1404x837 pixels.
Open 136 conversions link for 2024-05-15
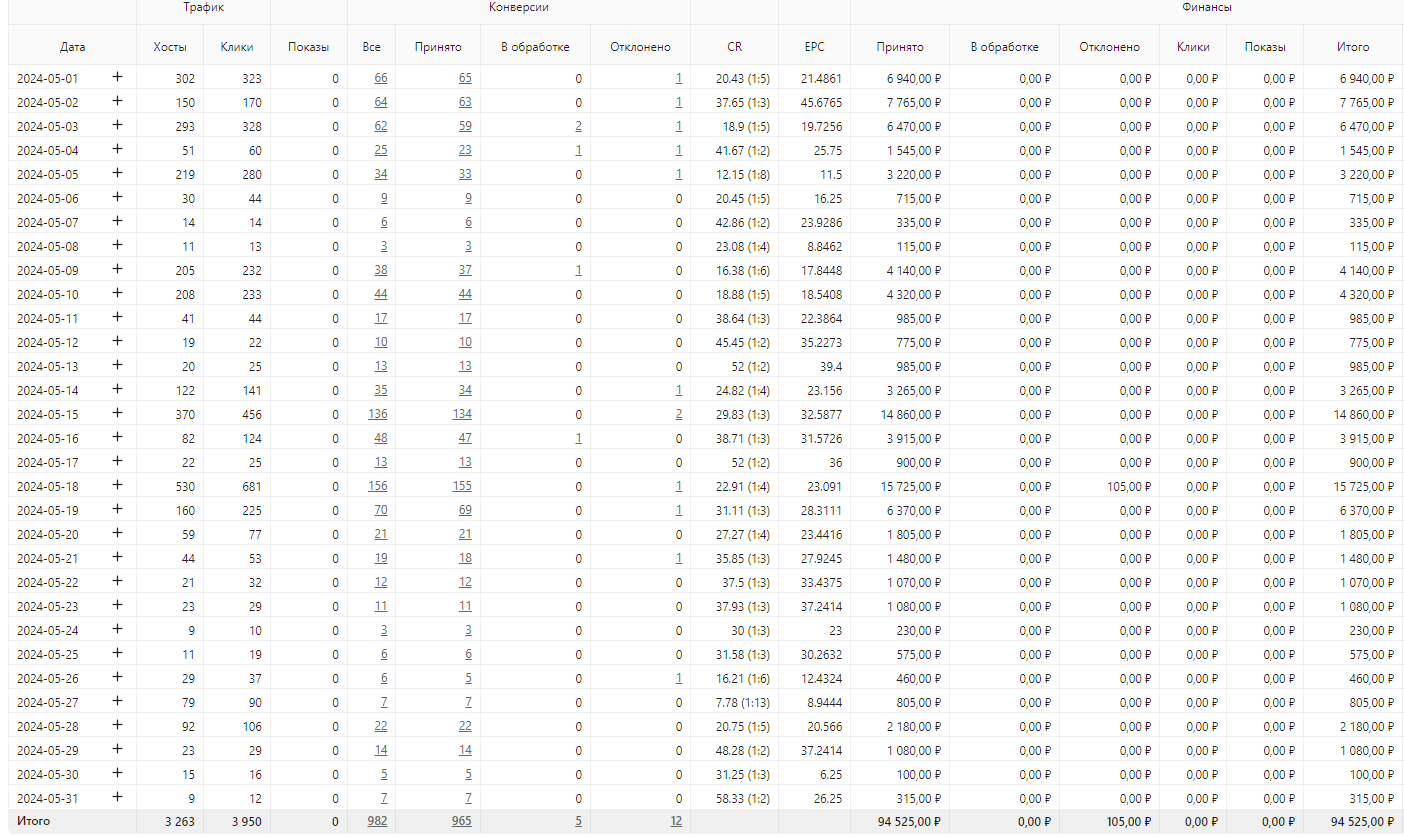[x=378, y=414]
